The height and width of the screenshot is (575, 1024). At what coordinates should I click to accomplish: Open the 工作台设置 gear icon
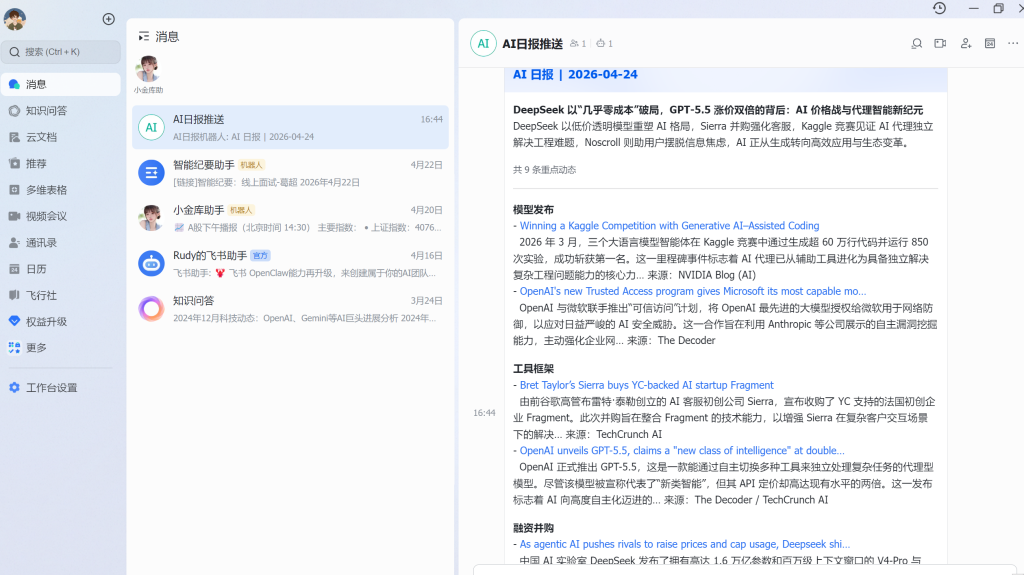tap(14, 387)
